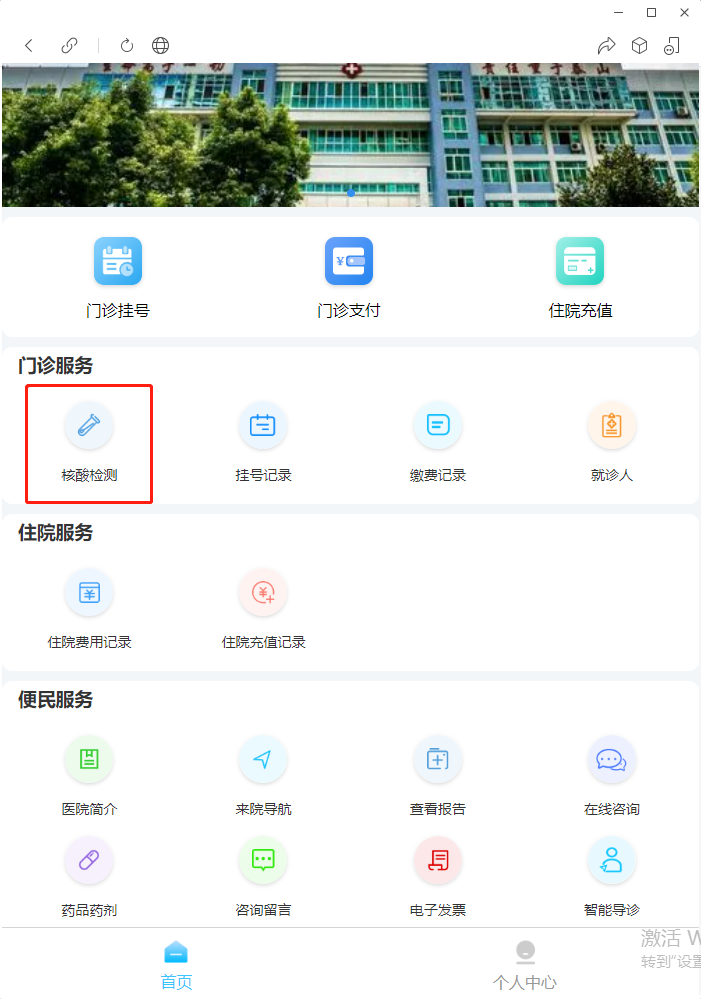This screenshot has width=701, height=999.
Task: Click the 查看报告 label text
Action: 438,809
